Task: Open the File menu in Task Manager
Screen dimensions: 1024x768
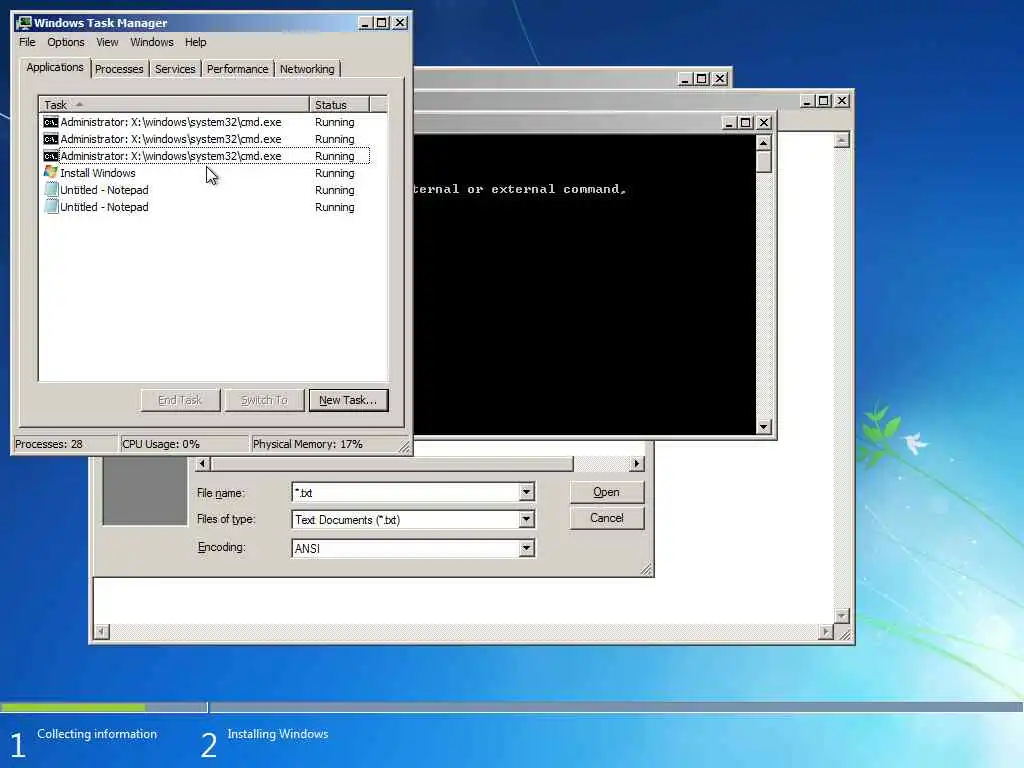Action: 27,42
